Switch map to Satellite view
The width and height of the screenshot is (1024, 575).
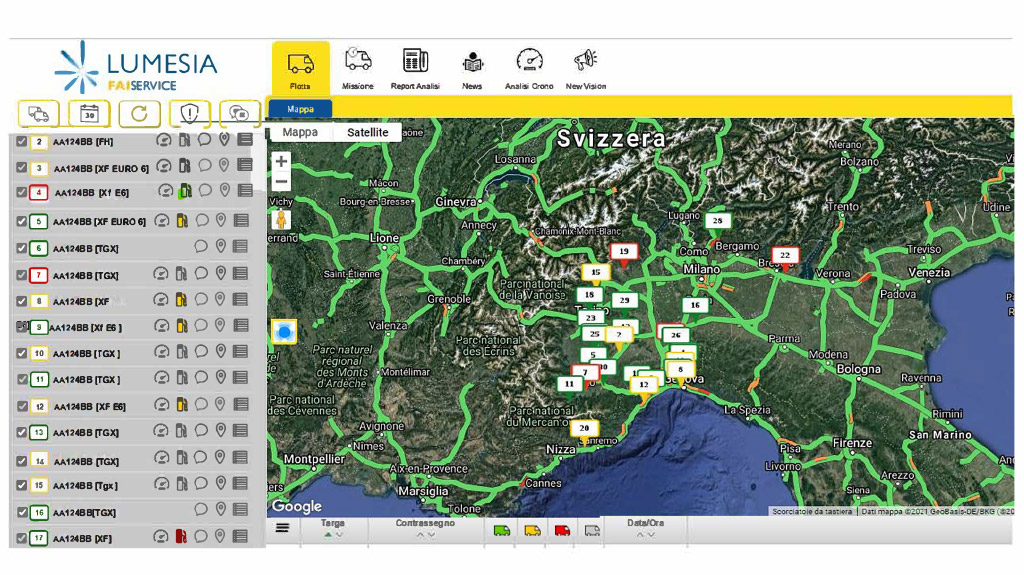point(368,132)
